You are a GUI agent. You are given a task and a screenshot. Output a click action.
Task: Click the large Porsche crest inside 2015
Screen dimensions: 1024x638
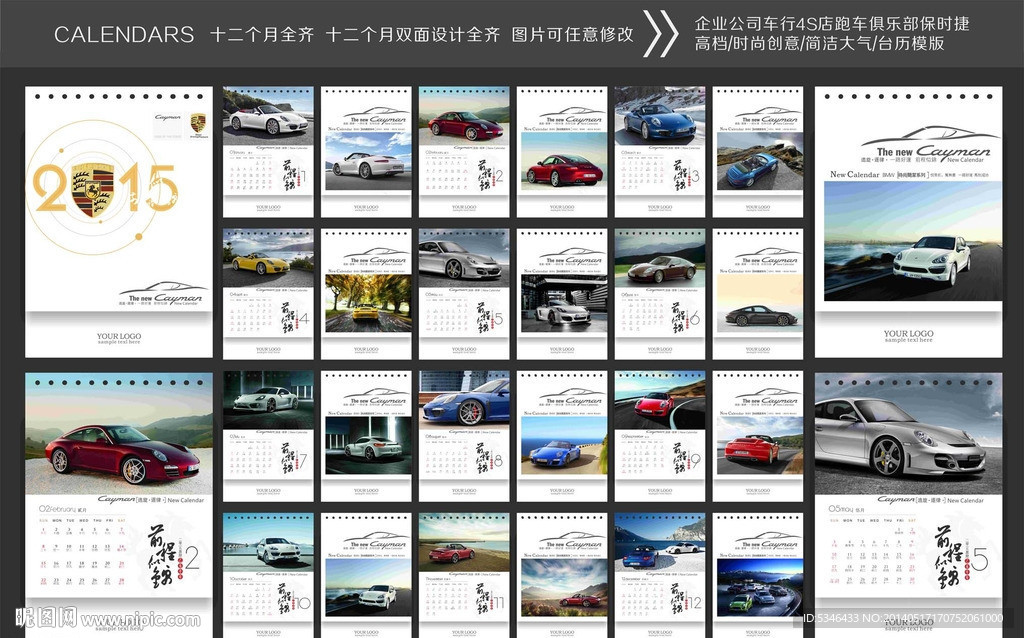click(x=92, y=191)
